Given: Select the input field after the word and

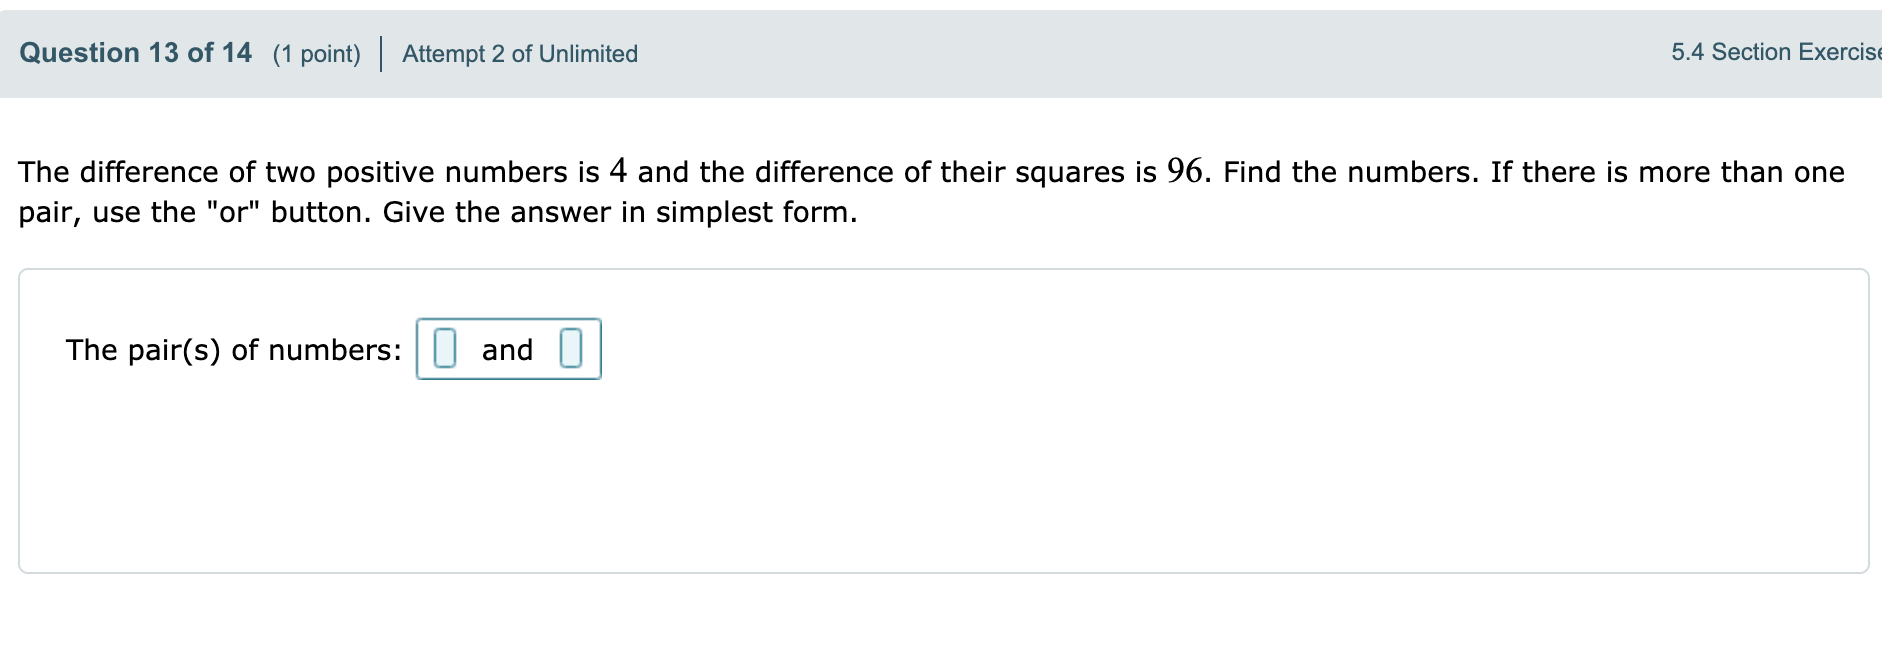Looking at the screenshot, I should (572, 349).
